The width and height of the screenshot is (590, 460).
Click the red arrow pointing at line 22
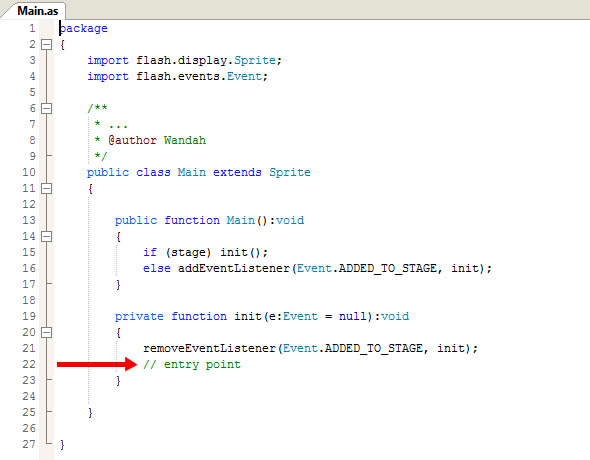pos(97,364)
